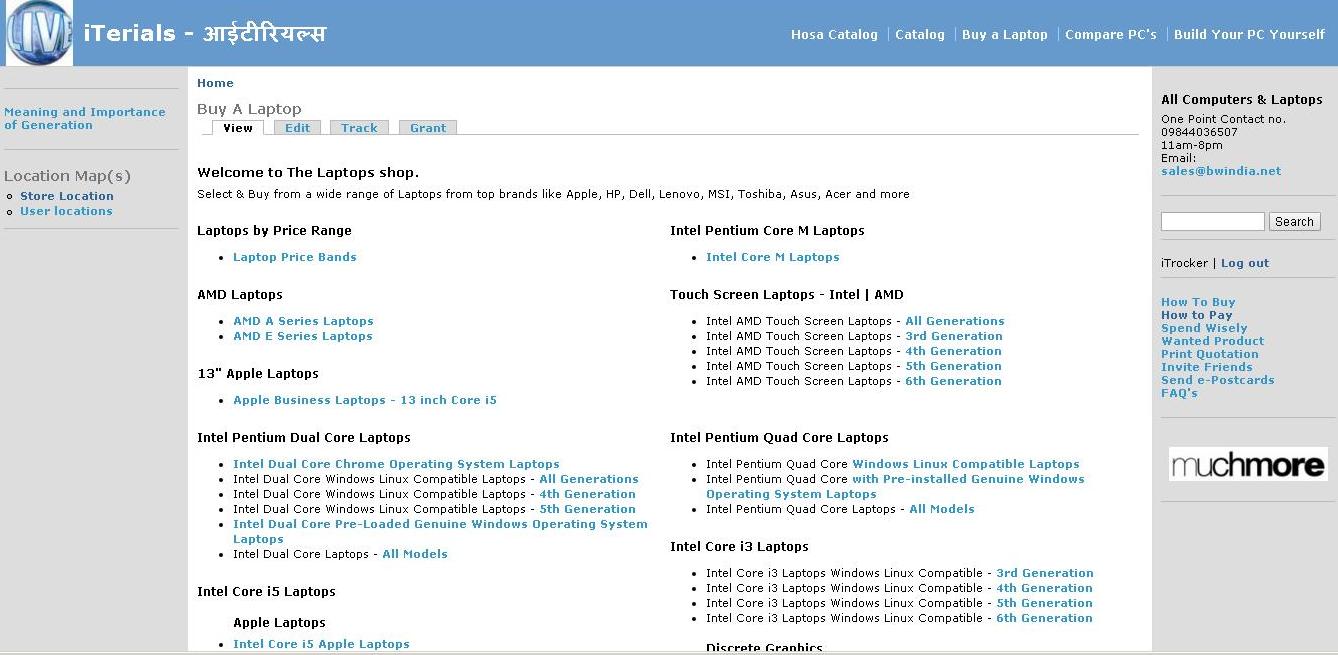Viewport: 1338px width, 655px height.
Task: Open All Models for Pentium Quad Core Laptops
Action: pyautogui.click(x=942, y=509)
